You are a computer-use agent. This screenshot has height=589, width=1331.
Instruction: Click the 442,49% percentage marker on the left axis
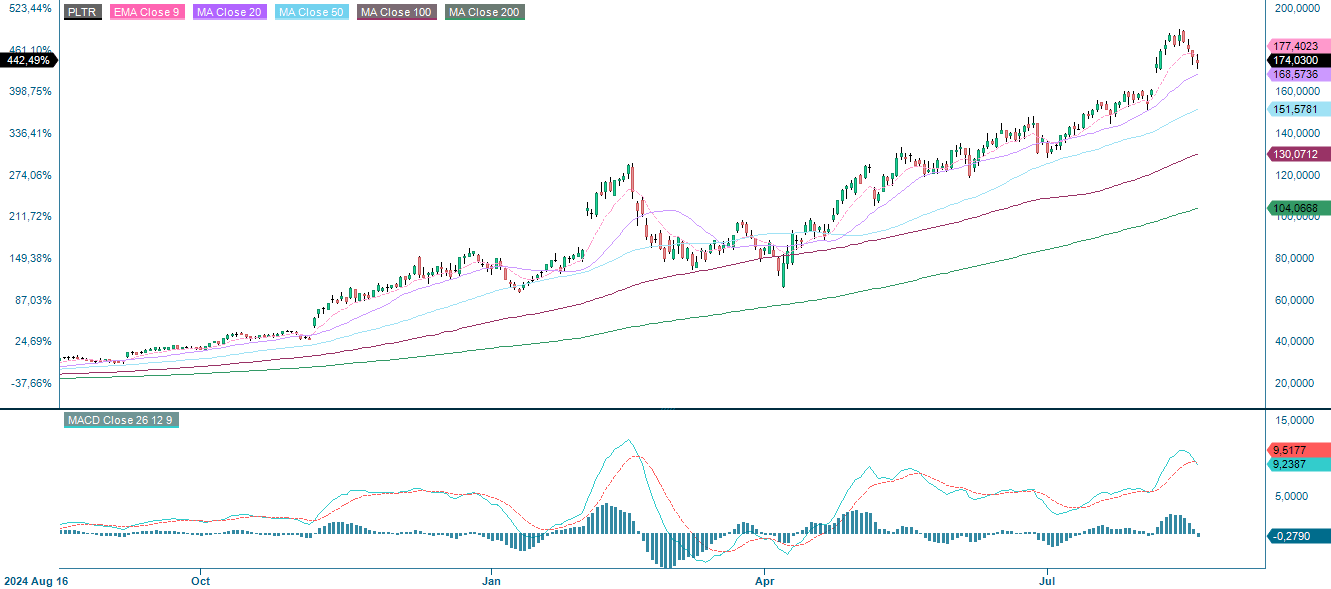click(x=28, y=61)
